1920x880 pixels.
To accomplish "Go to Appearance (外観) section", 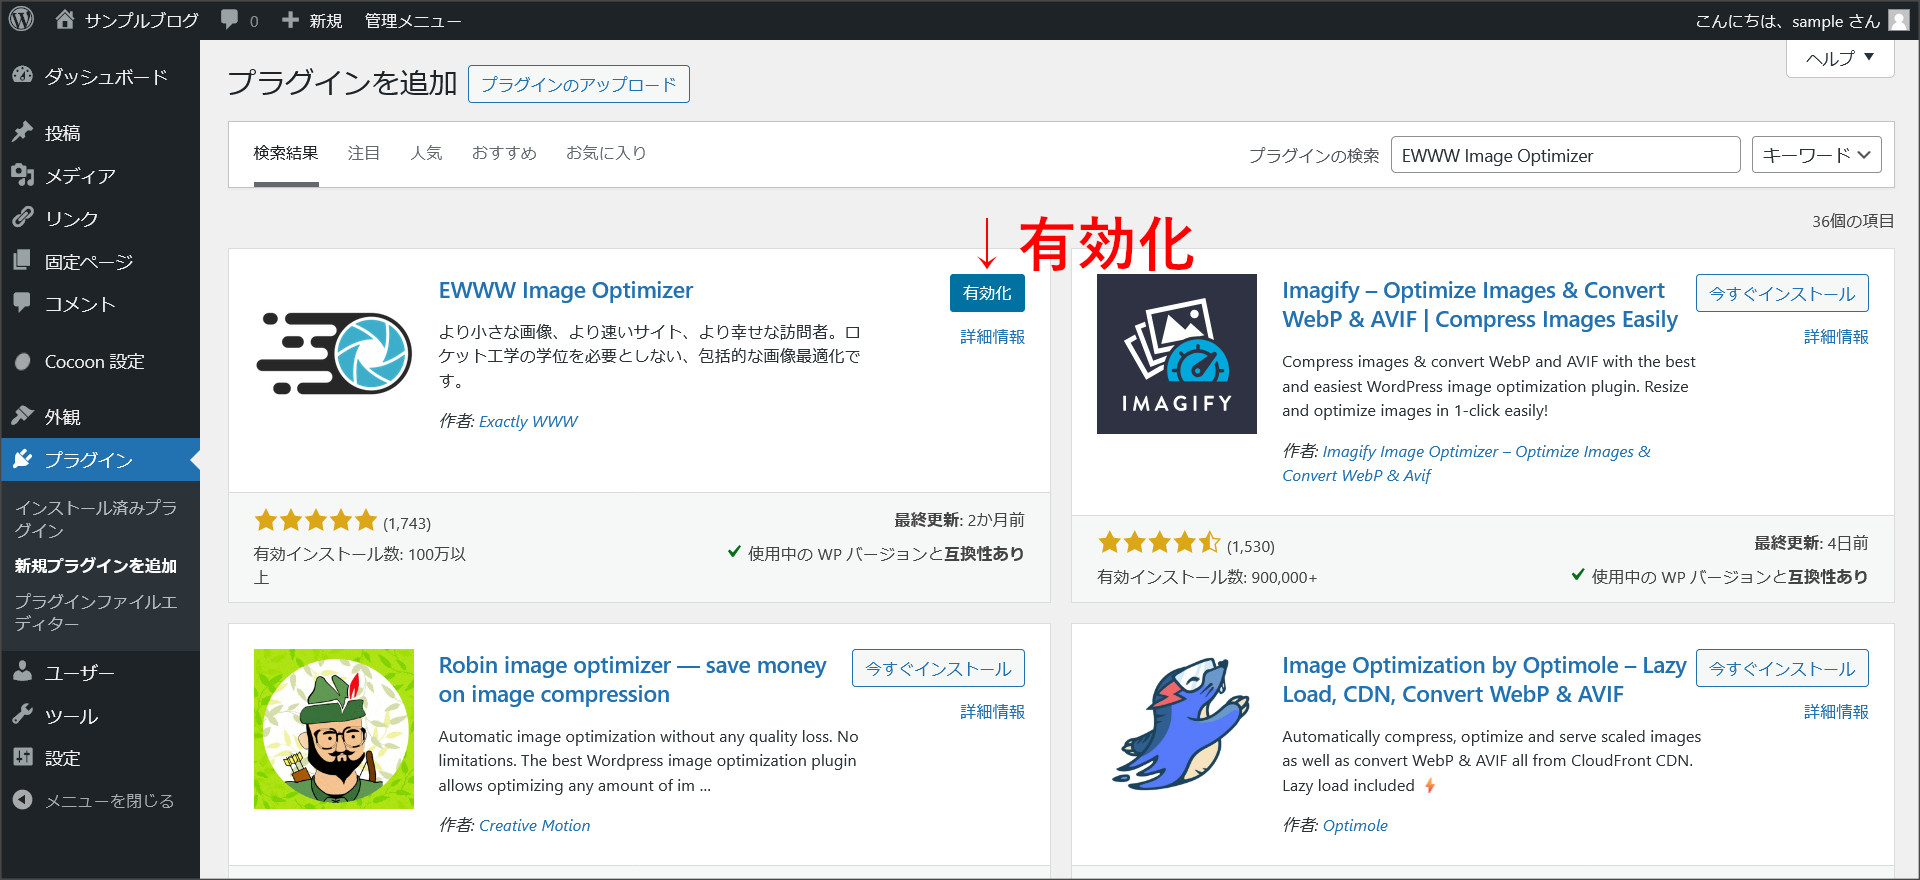I will [62, 417].
